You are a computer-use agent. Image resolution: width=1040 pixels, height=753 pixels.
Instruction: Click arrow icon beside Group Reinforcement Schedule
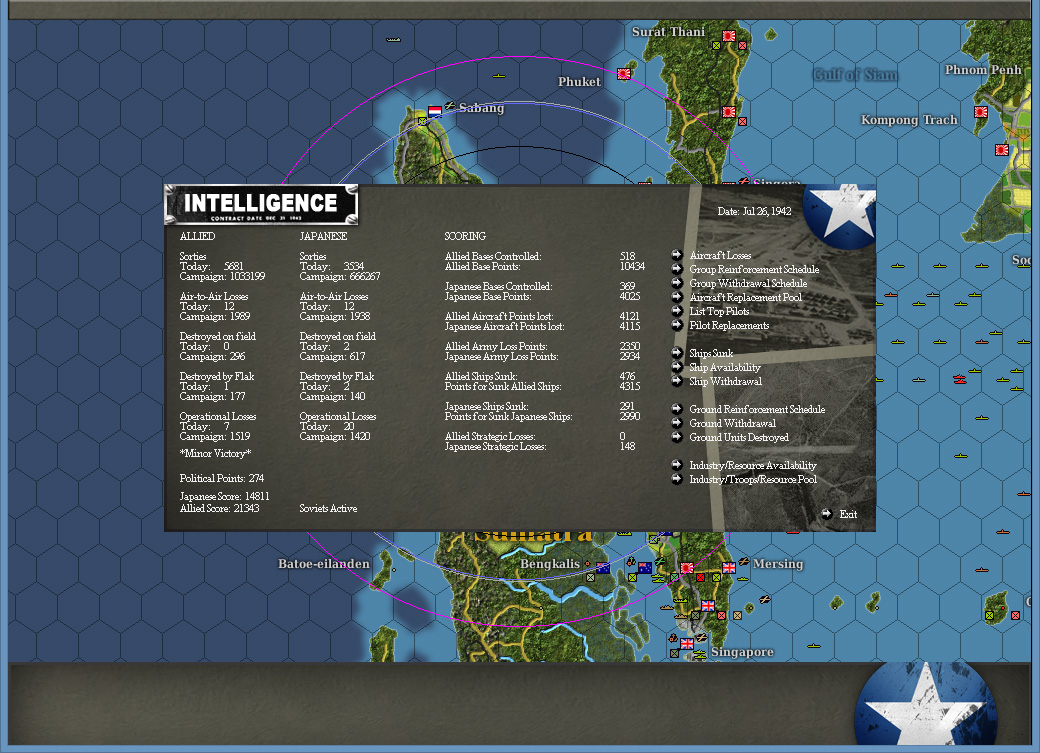(x=677, y=269)
